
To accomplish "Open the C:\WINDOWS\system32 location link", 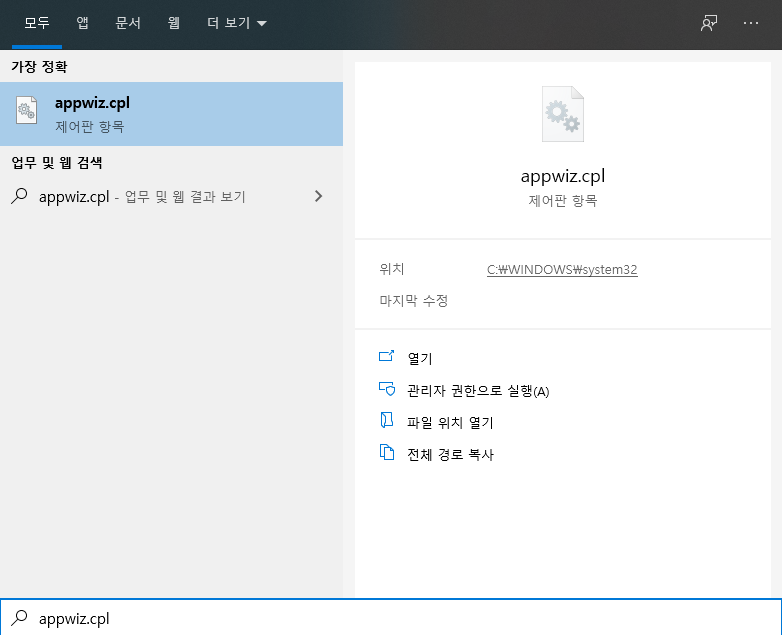I will click(x=562, y=269).
